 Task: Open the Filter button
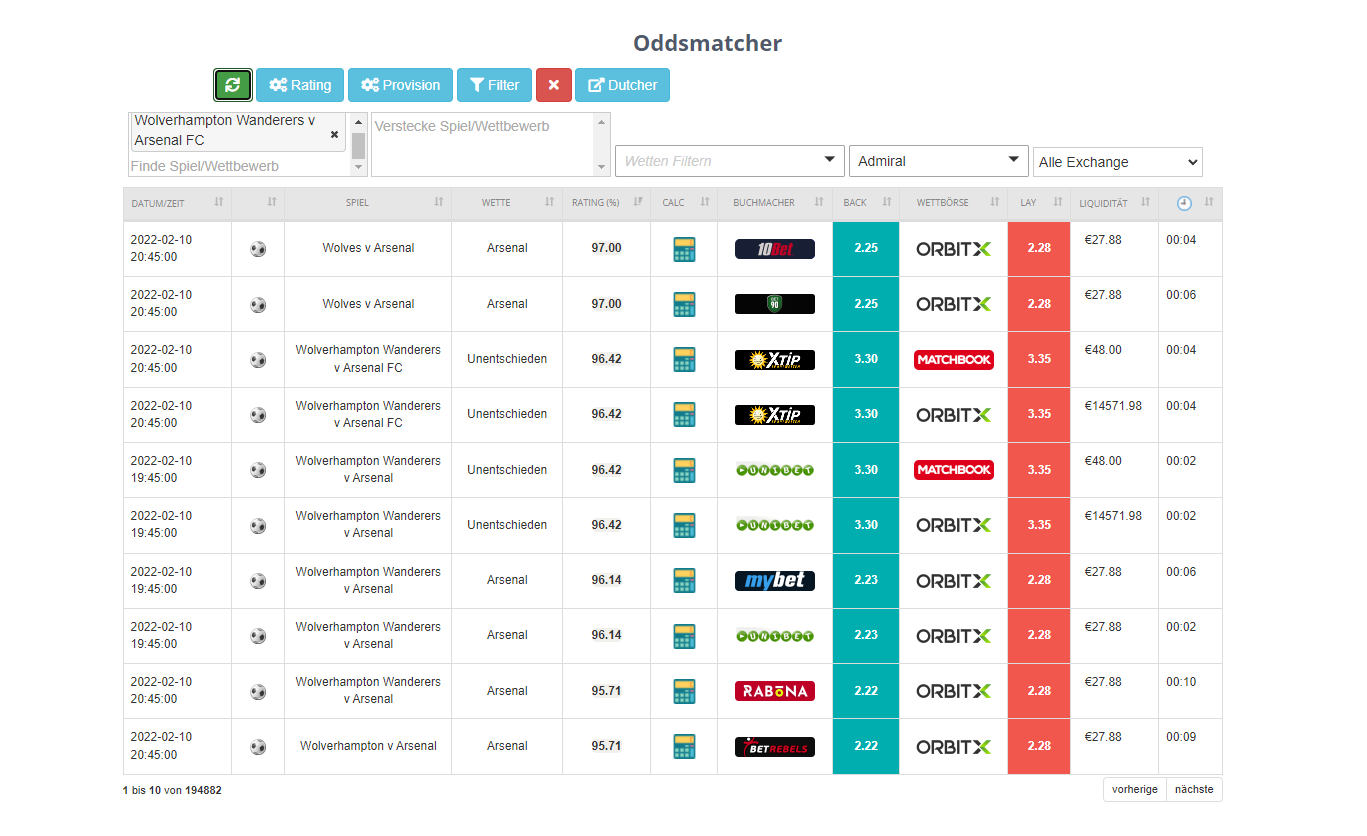494,85
